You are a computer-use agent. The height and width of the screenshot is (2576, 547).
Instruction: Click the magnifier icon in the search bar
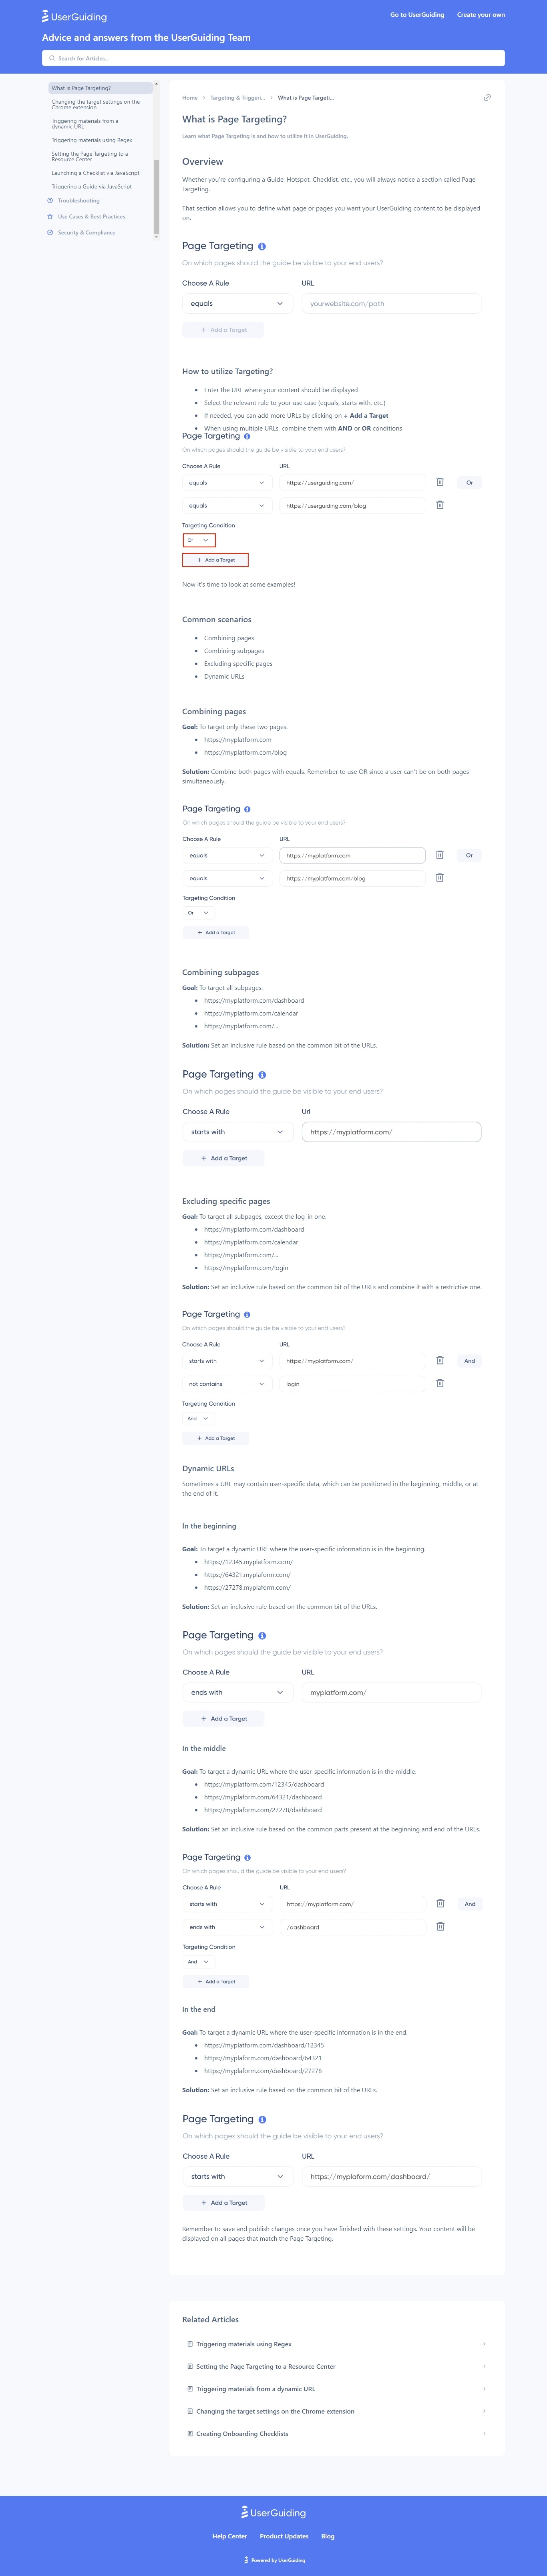coord(51,58)
